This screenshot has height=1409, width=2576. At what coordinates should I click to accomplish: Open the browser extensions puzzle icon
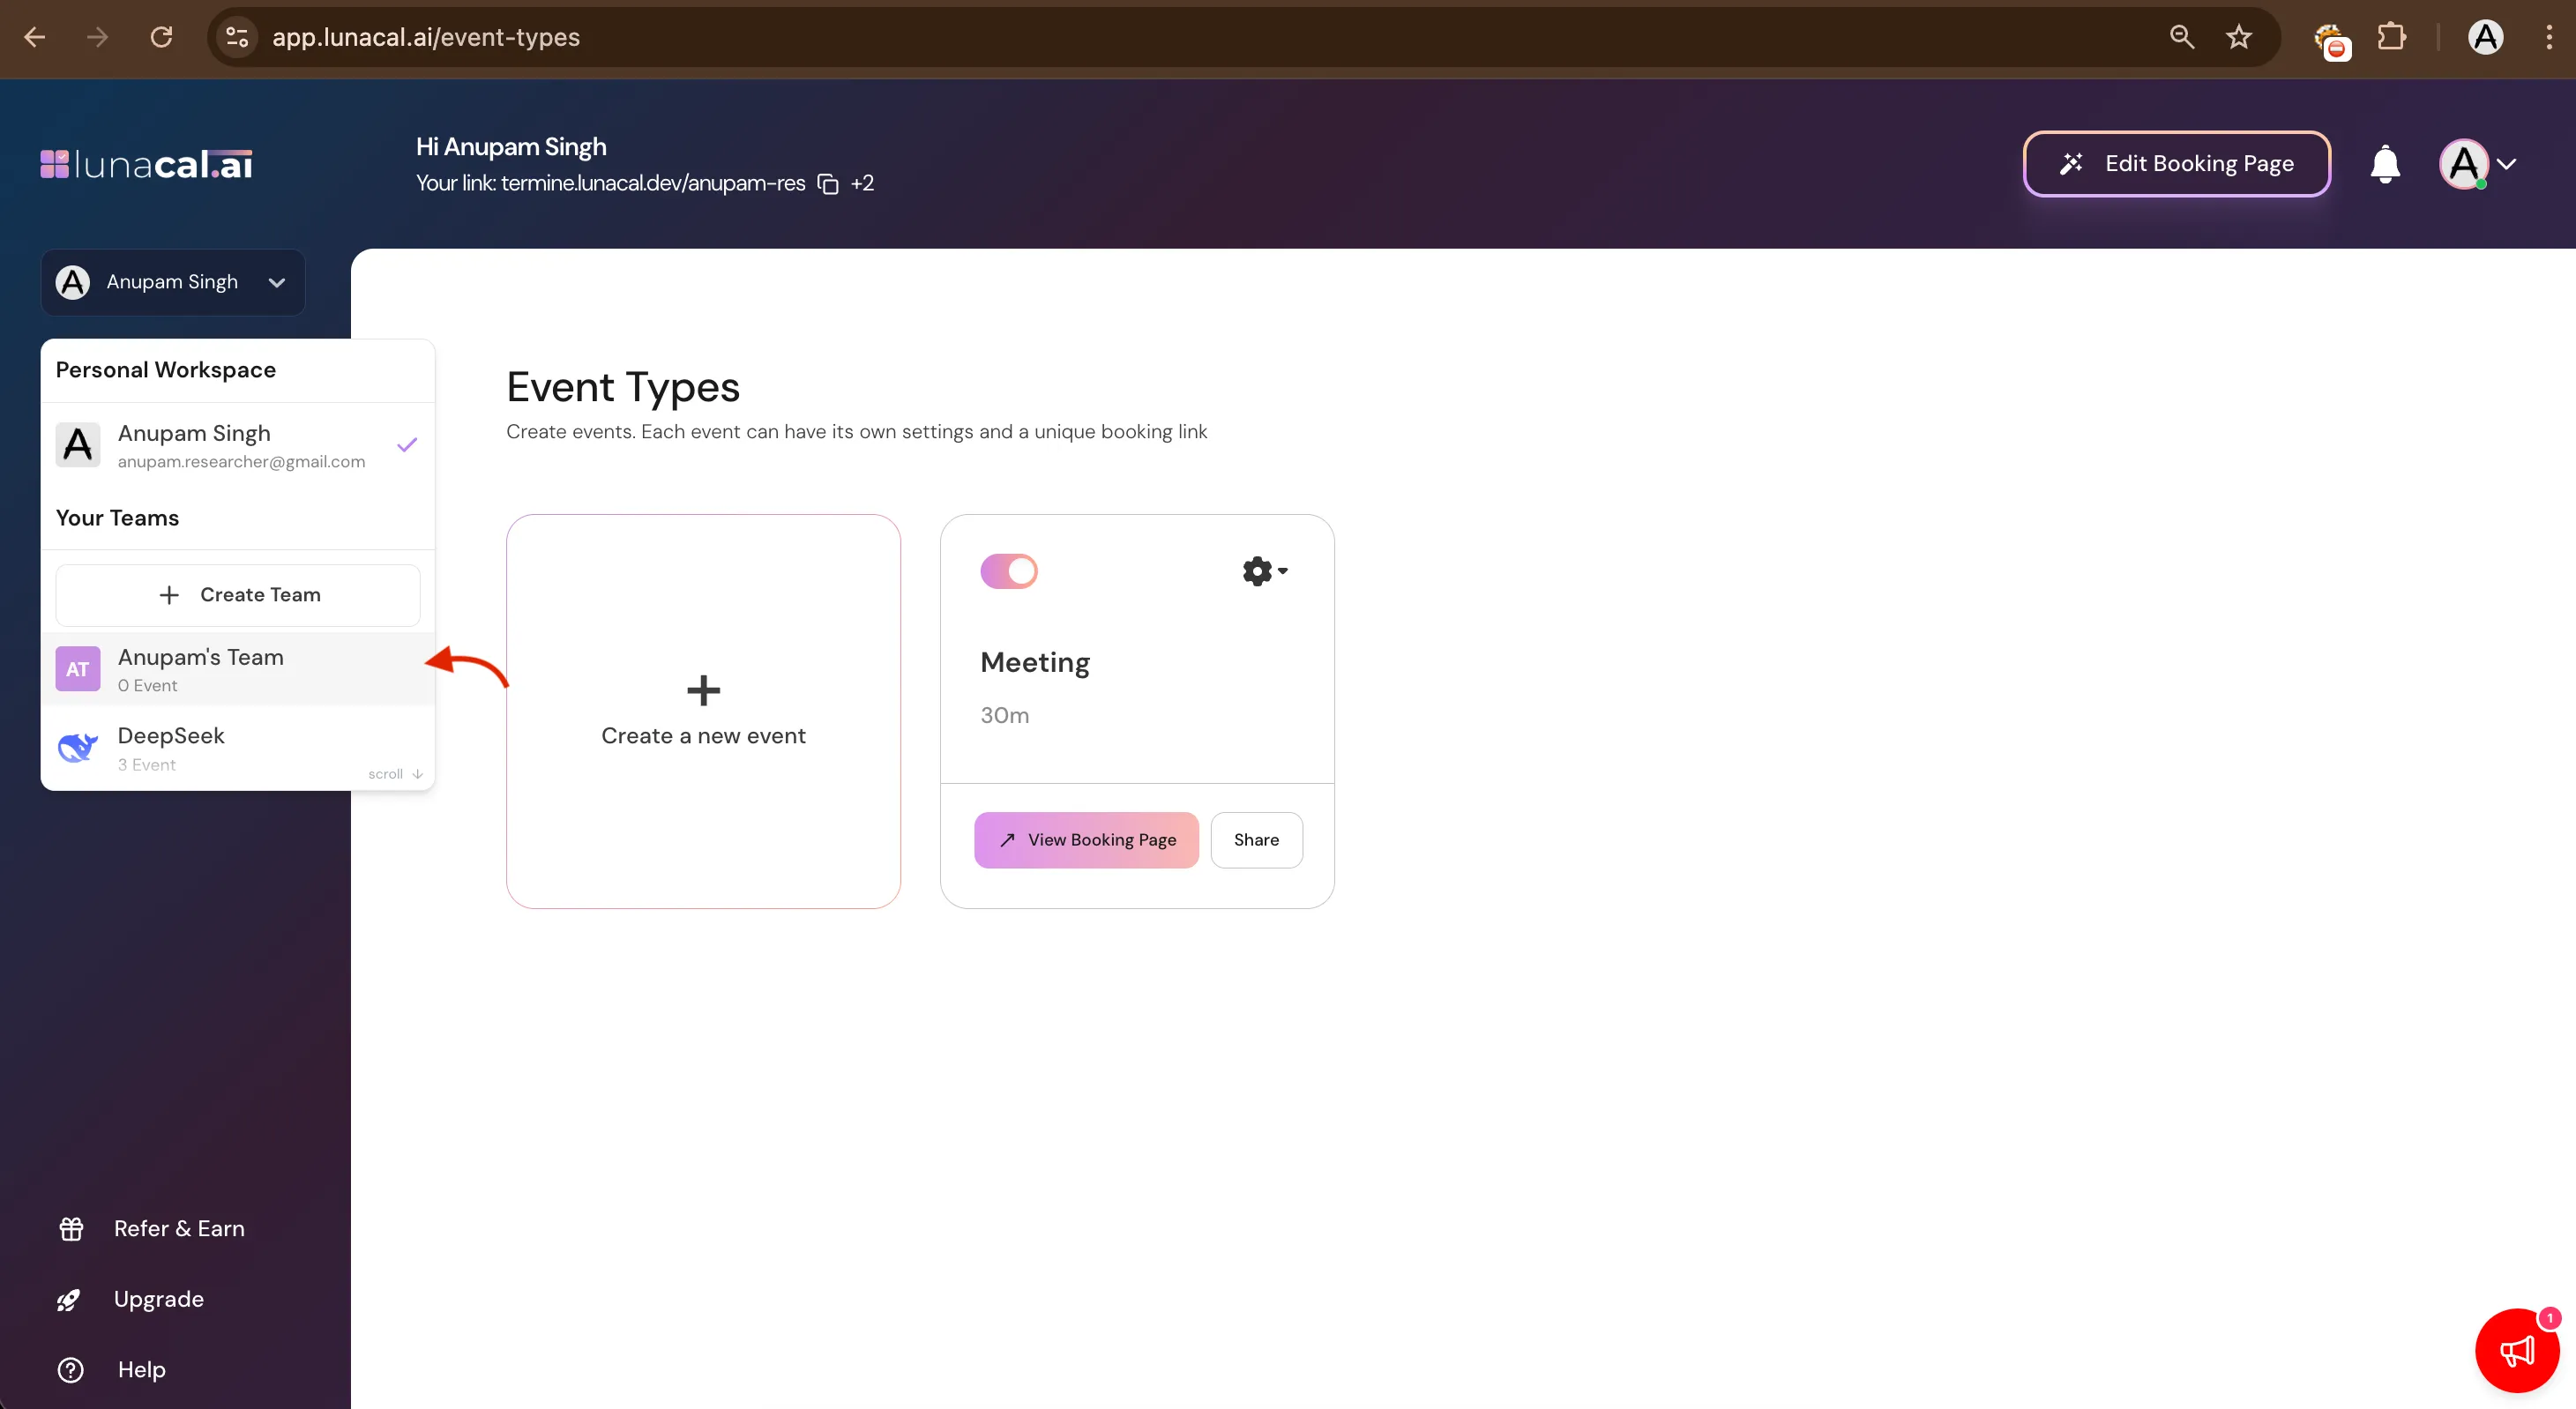coord(2392,37)
